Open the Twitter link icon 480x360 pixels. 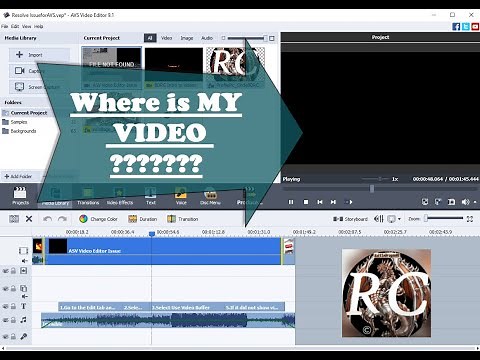(x=466, y=27)
